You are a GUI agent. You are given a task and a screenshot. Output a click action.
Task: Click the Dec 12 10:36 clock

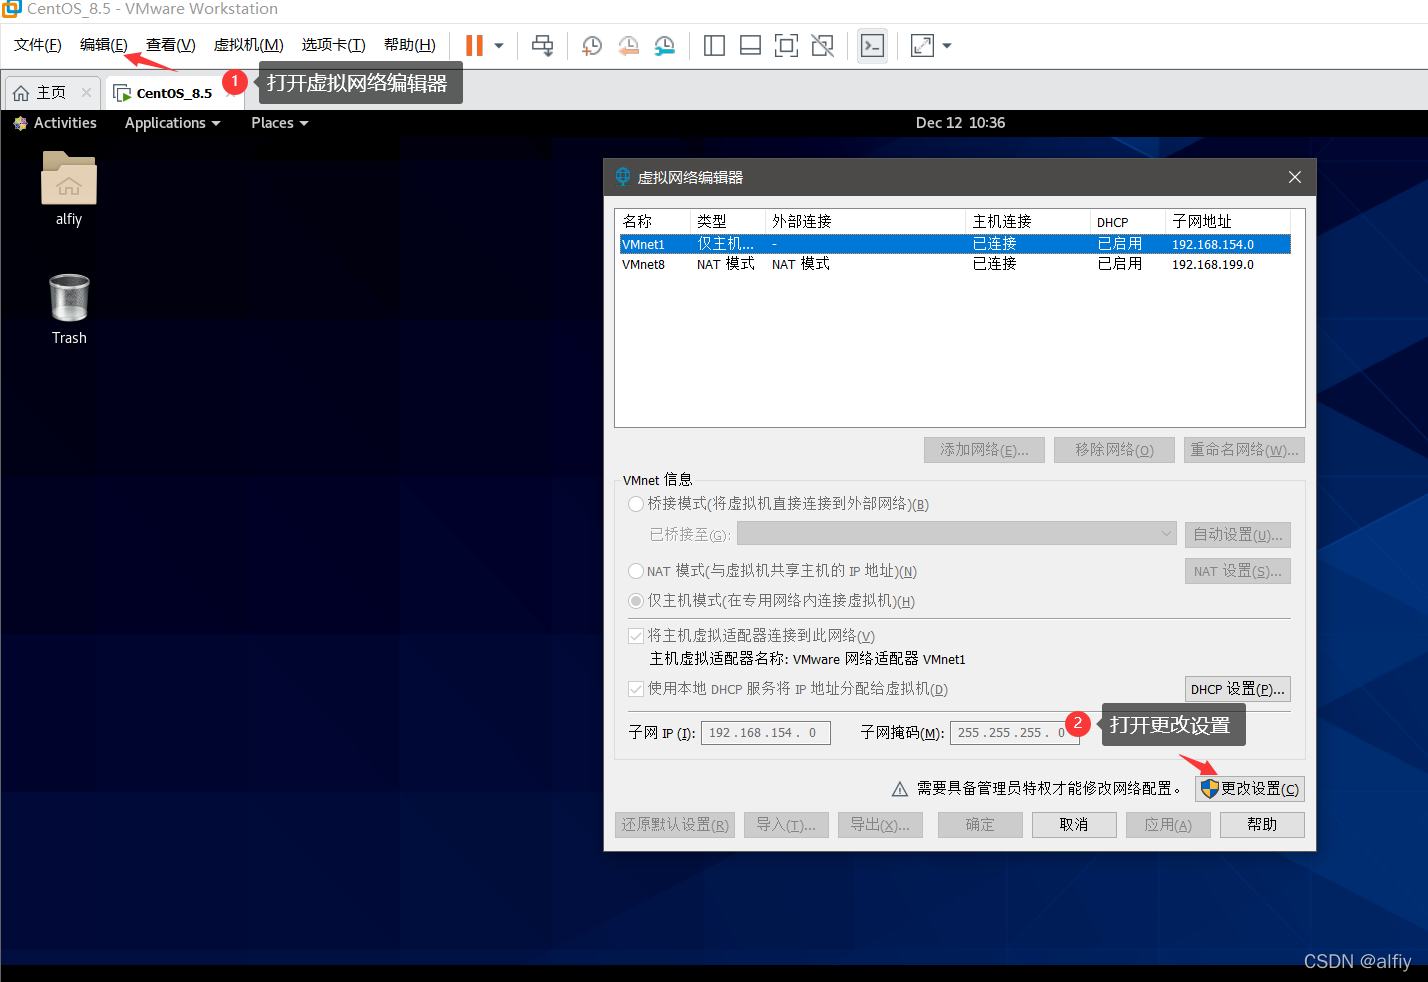pos(960,123)
